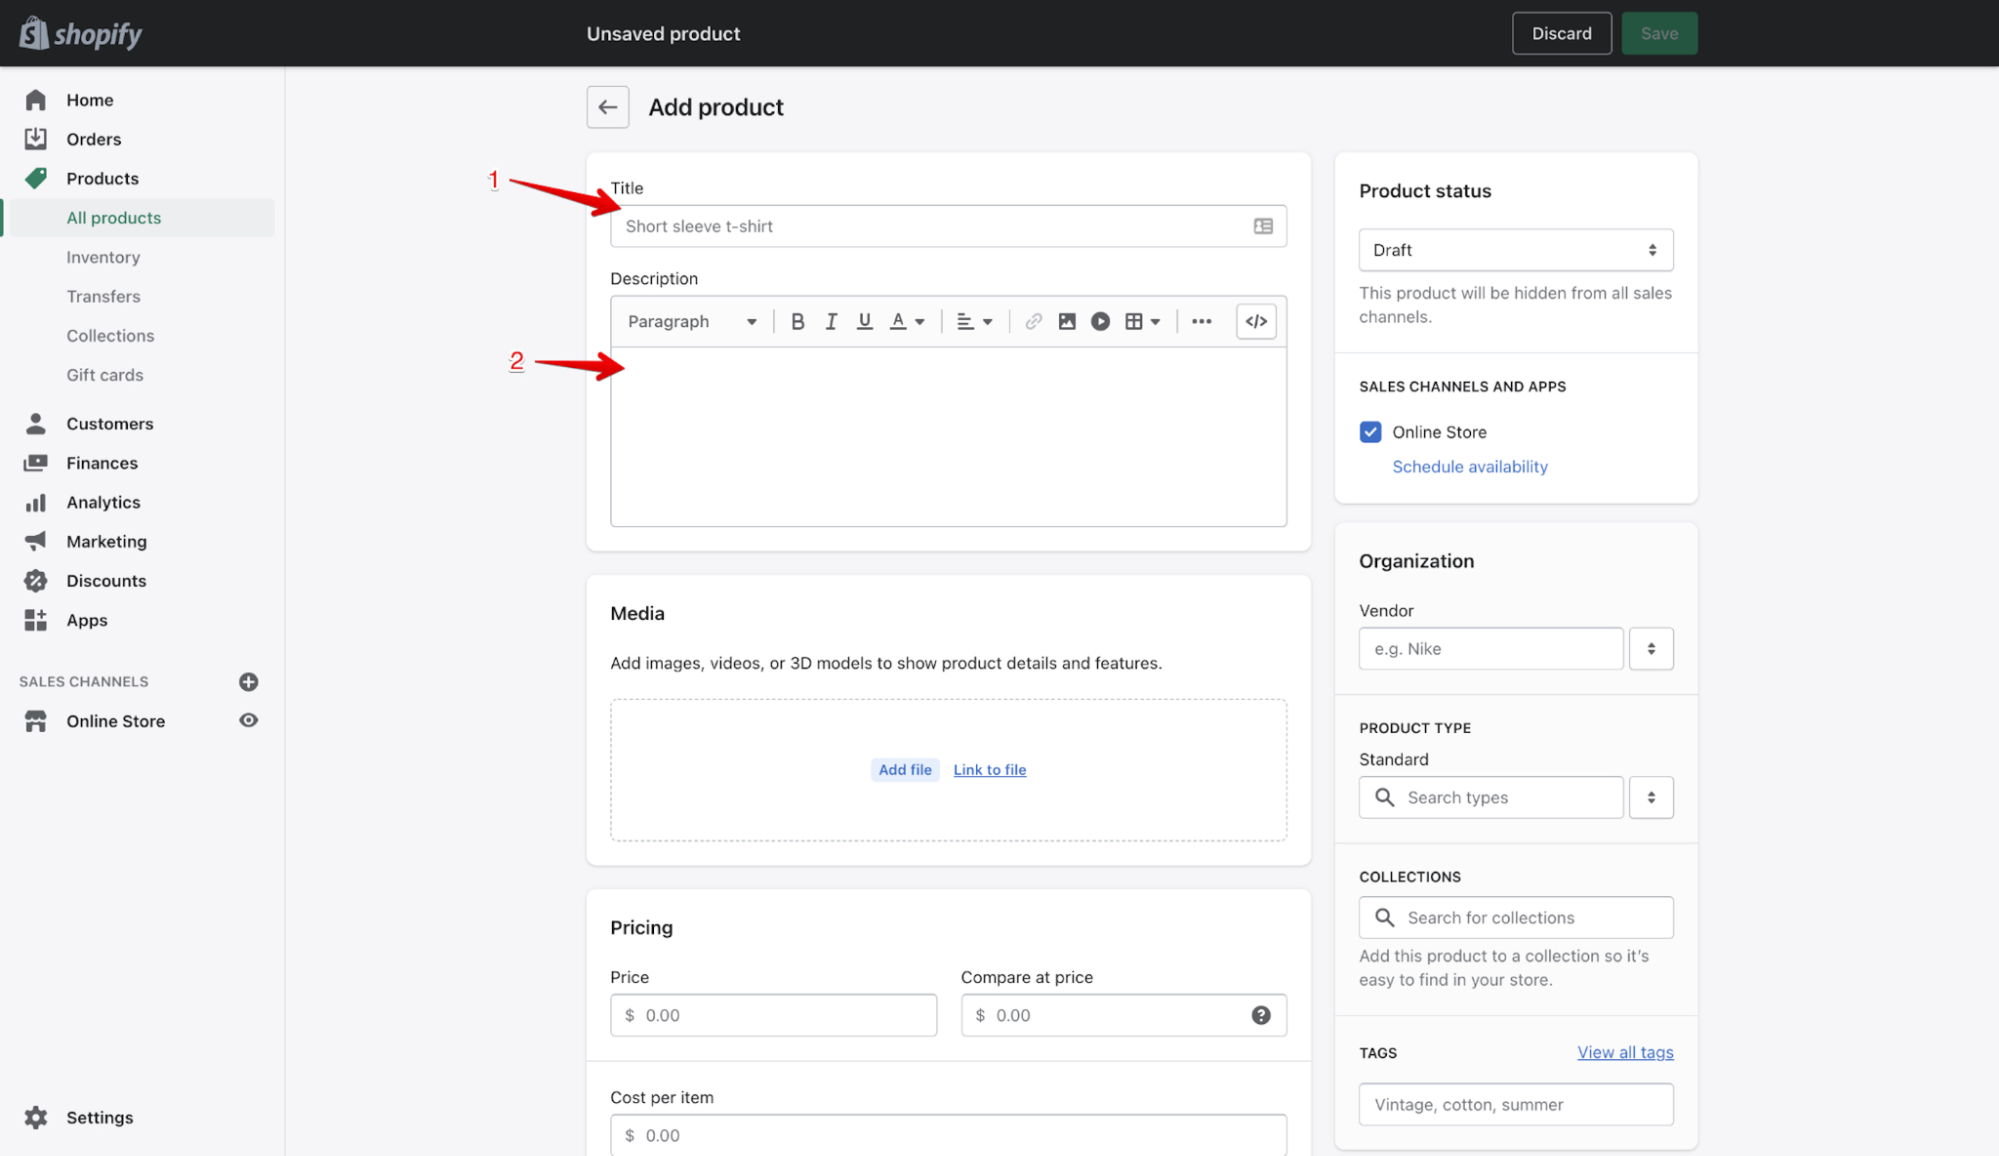Go back using the arrow button

tap(607, 107)
